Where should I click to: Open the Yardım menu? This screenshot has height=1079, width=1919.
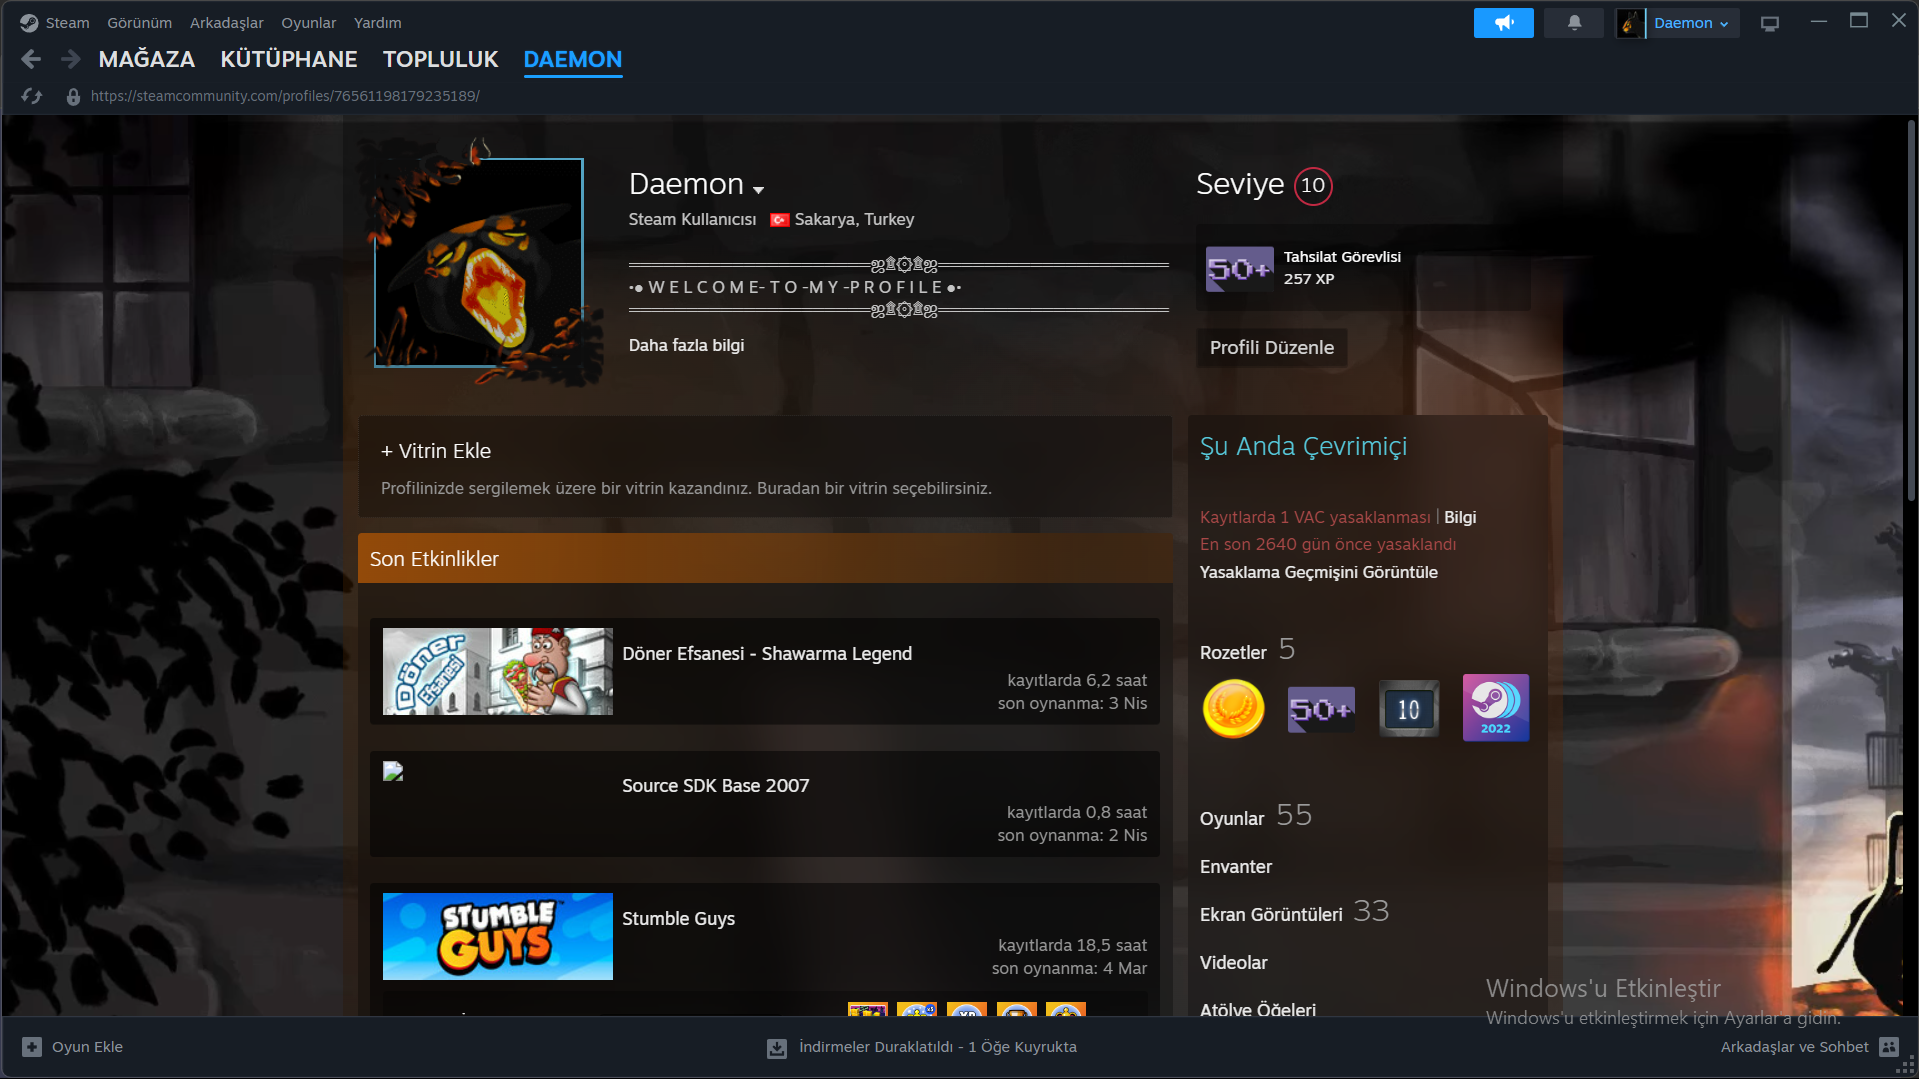click(x=378, y=23)
